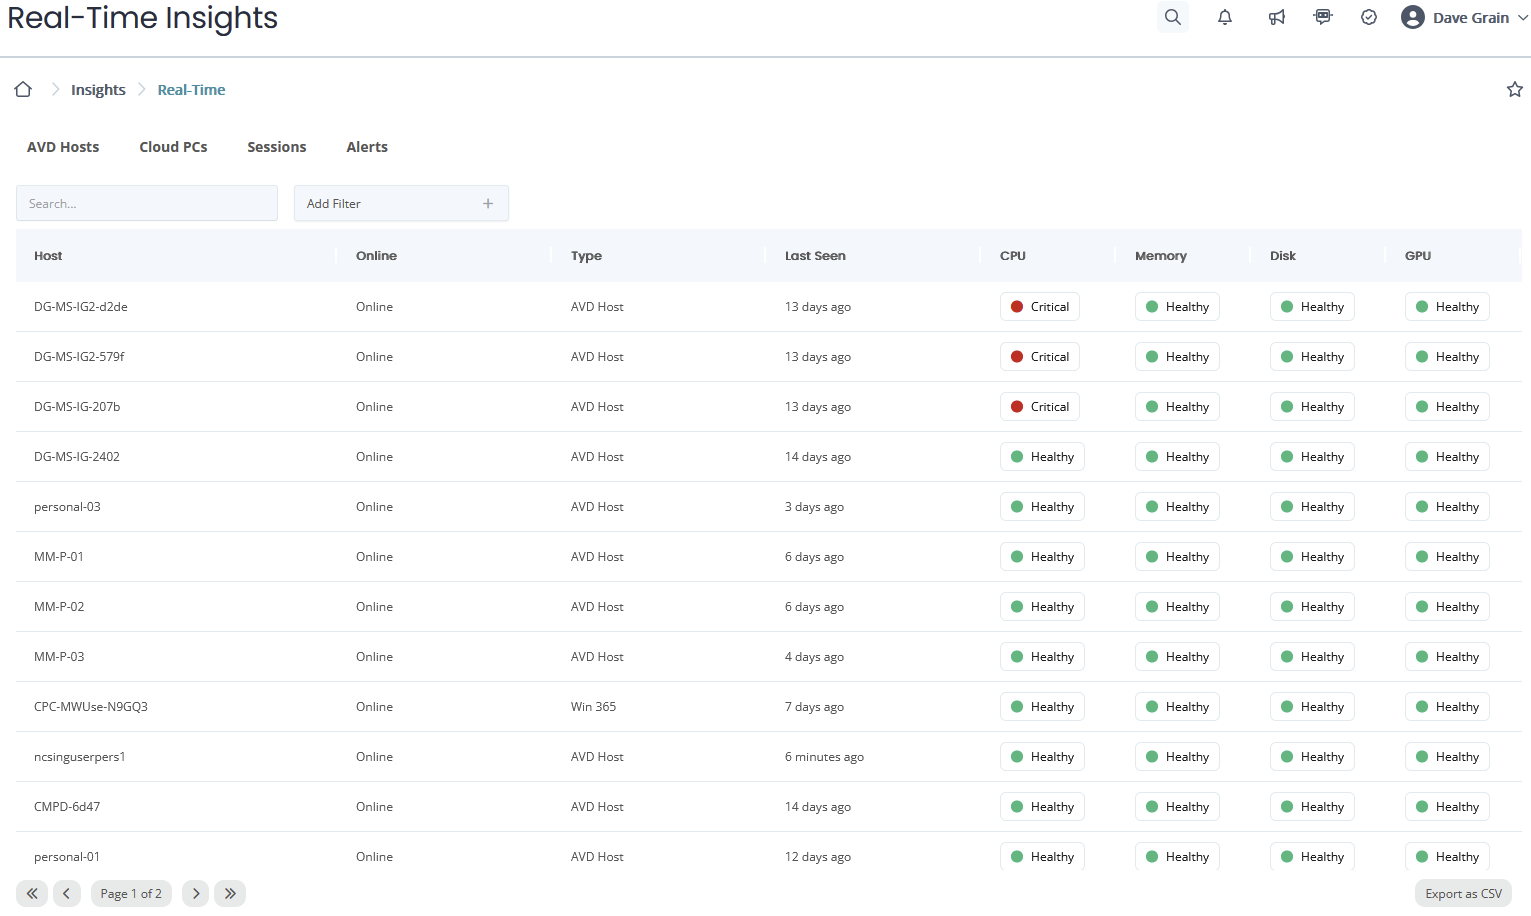This screenshot has height=916, width=1531.
Task: Open the Page 1 of 2 selector
Action: pyautogui.click(x=131, y=893)
